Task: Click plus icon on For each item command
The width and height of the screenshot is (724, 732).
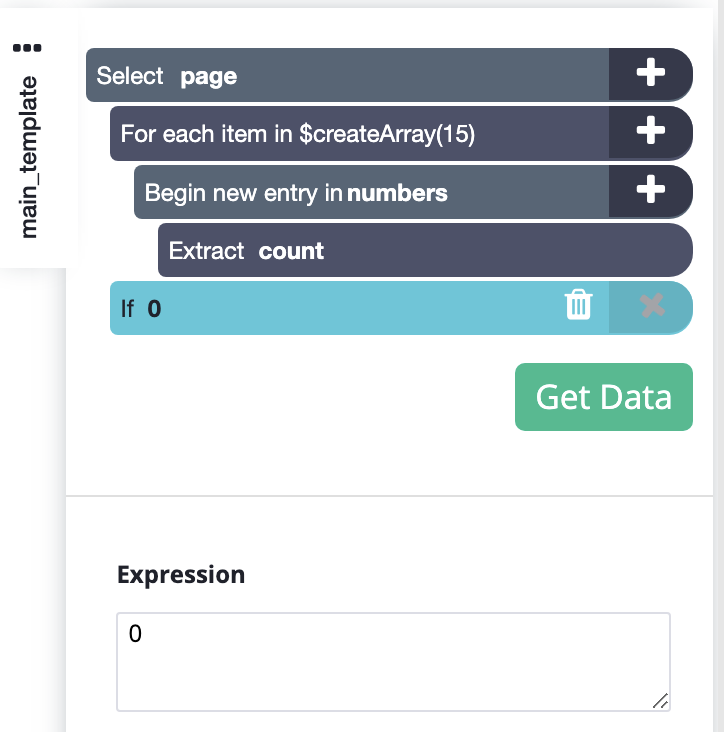Action: [x=651, y=132]
